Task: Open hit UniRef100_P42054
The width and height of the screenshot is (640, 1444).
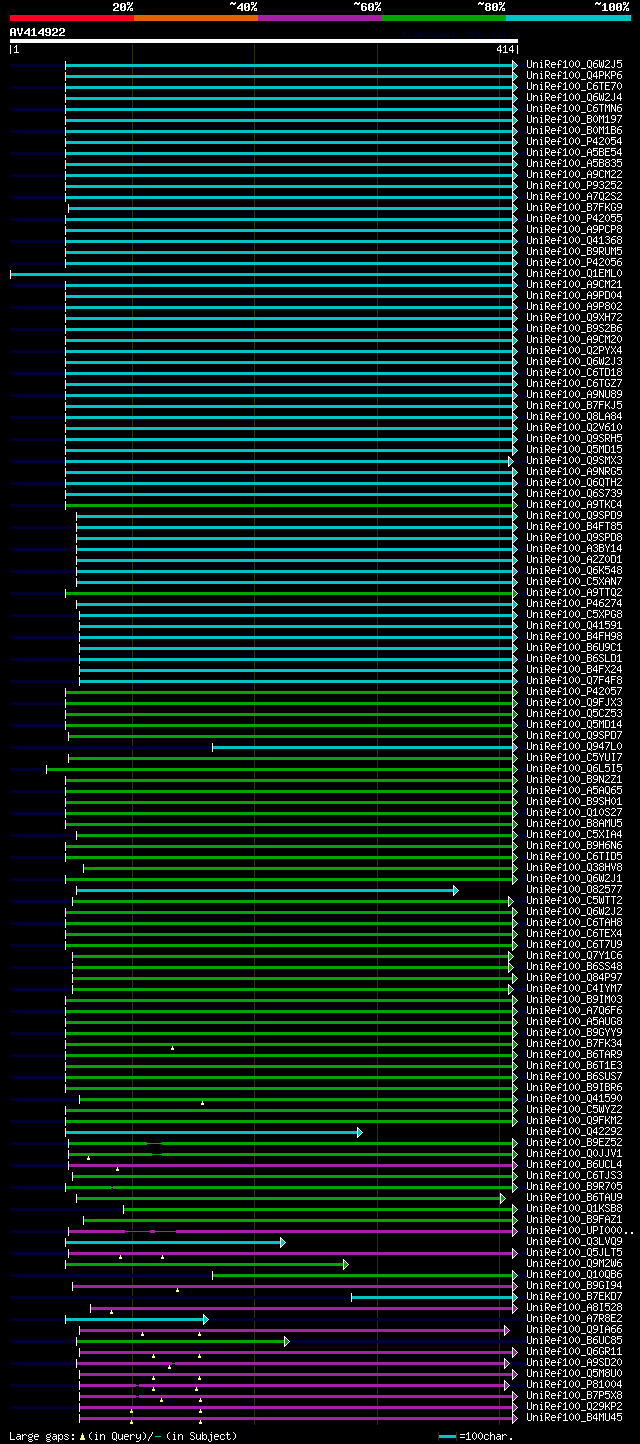Action: pyautogui.click(x=574, y=141)
